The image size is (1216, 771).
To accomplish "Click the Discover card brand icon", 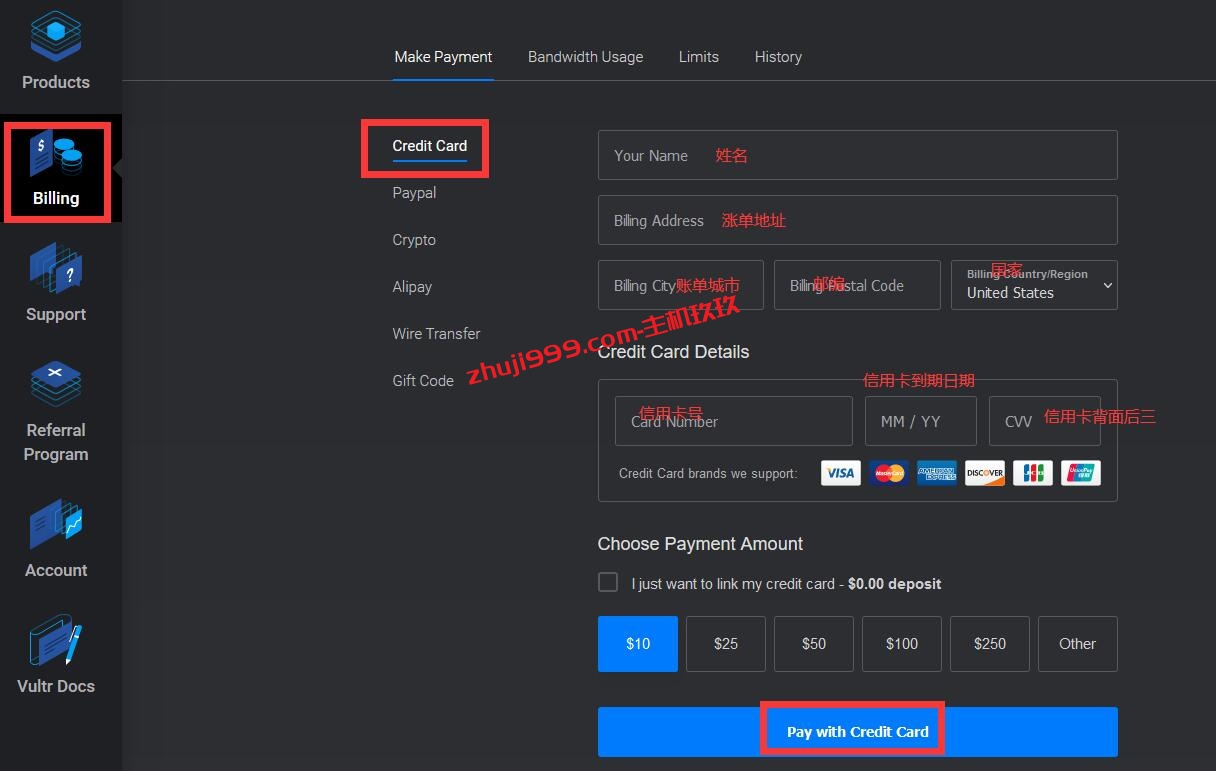I will 985,473.
